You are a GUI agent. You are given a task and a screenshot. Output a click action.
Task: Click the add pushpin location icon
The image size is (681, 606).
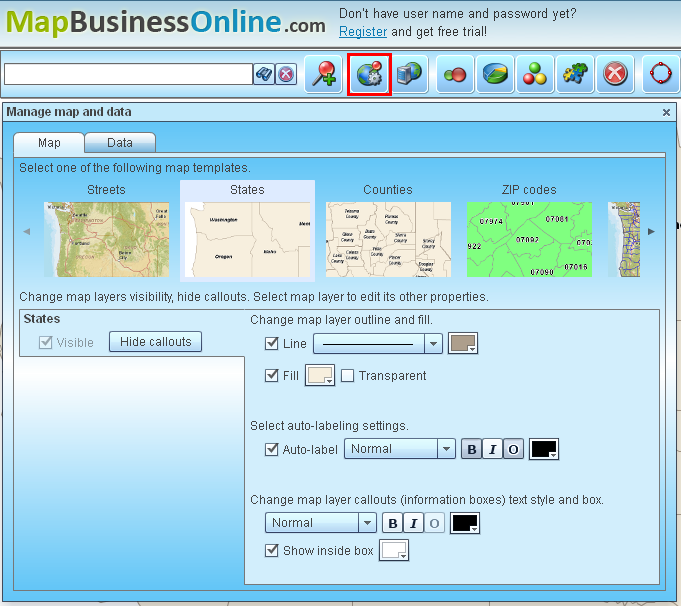coord(324,74)
